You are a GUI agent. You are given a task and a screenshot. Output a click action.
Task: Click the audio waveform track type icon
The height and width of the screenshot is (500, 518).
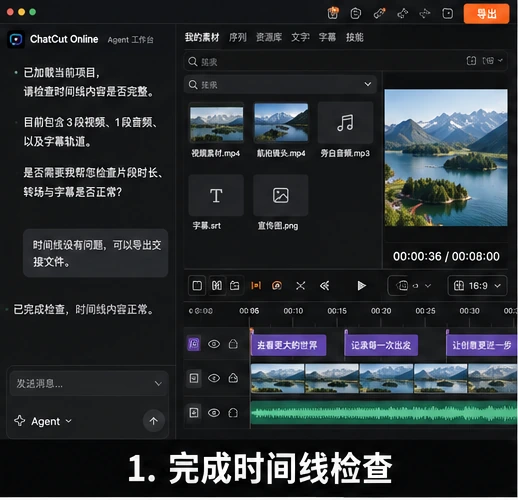click(x=194, y=413)
